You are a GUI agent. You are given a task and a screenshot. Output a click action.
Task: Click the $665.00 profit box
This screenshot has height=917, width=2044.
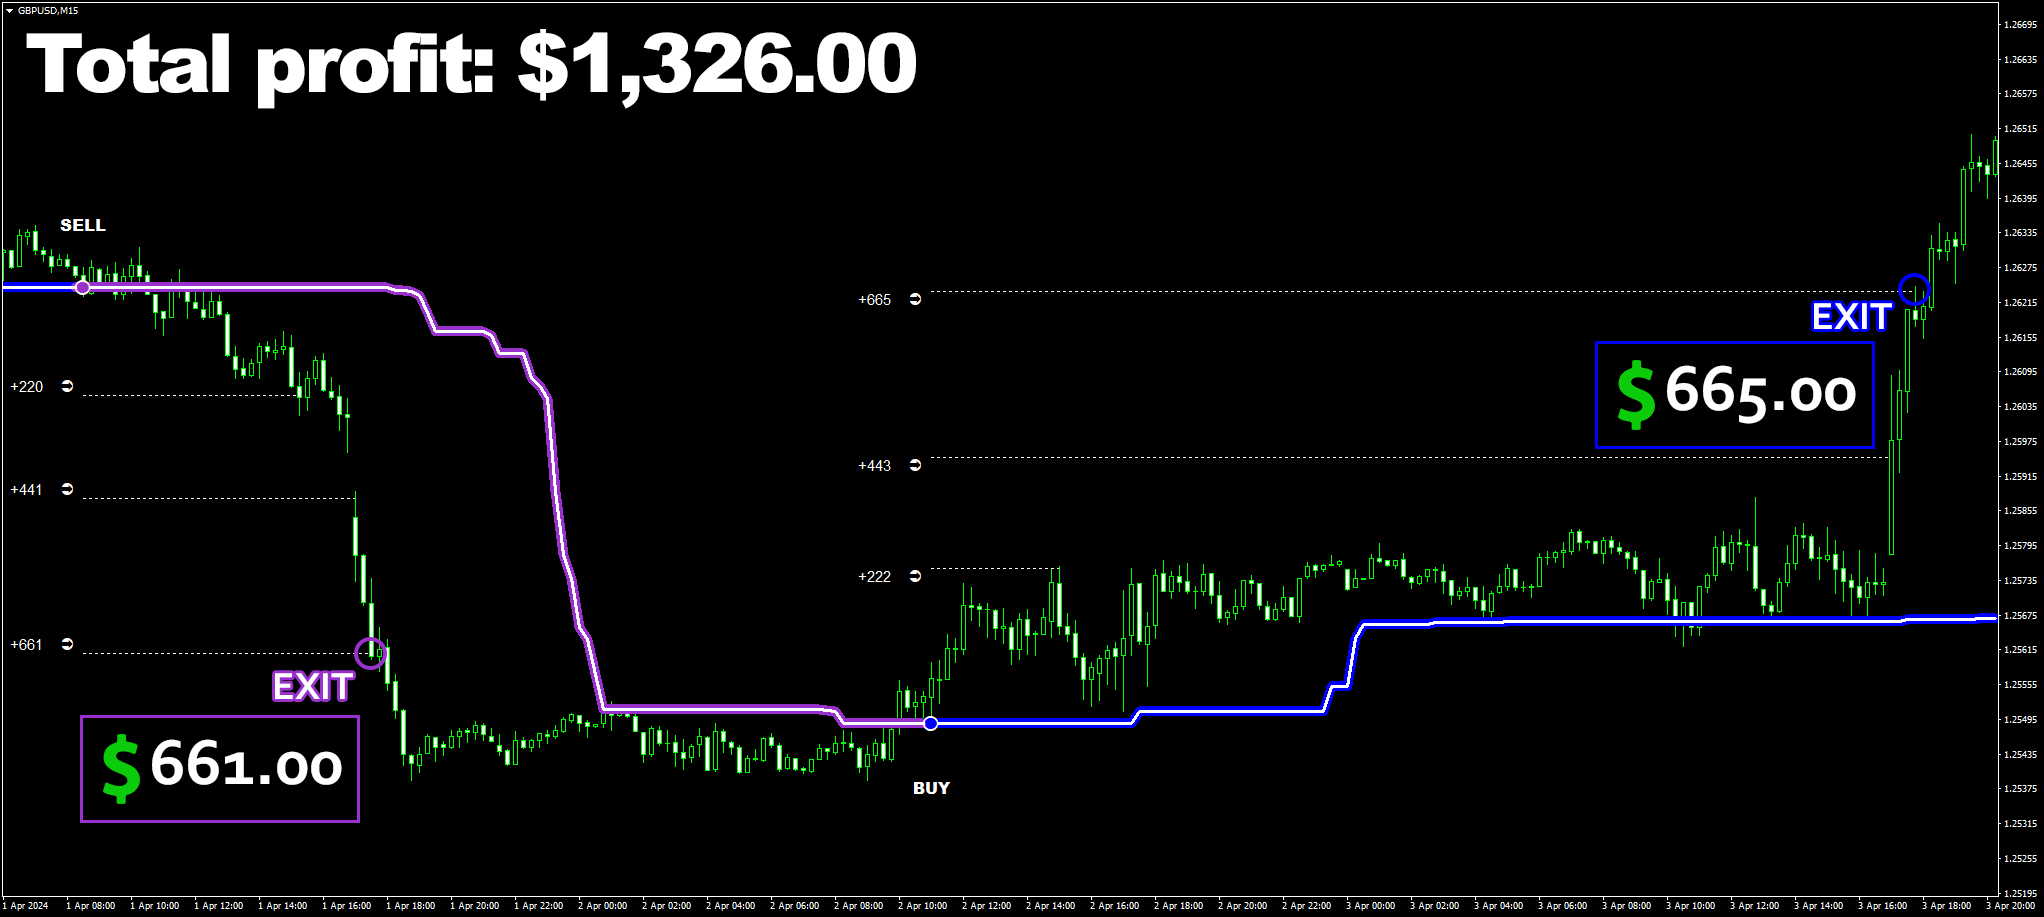click(1735, 395)
